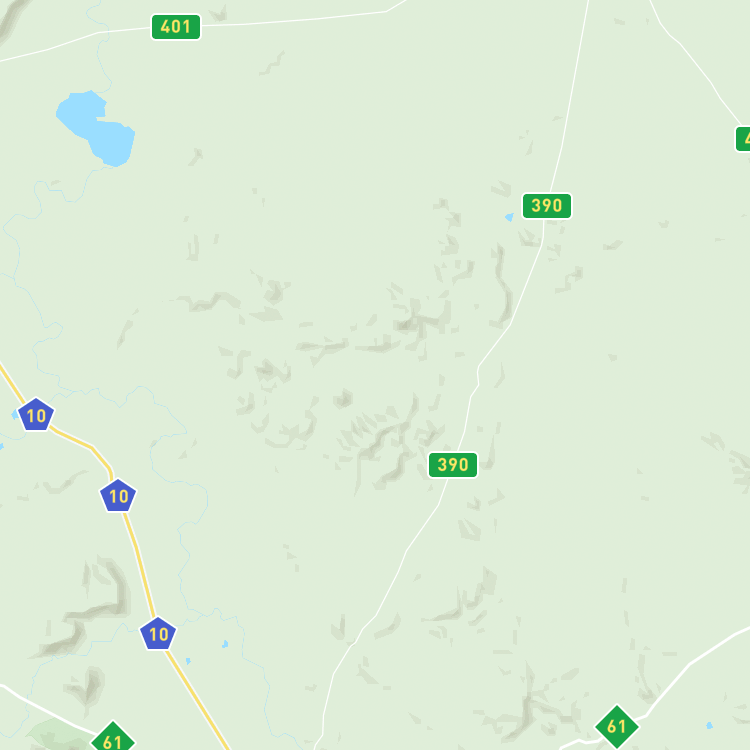This screenshot has height=750, width=750.
Task: Click the northernmost route 10 pentagon shield
Action: tap(36, 415)
